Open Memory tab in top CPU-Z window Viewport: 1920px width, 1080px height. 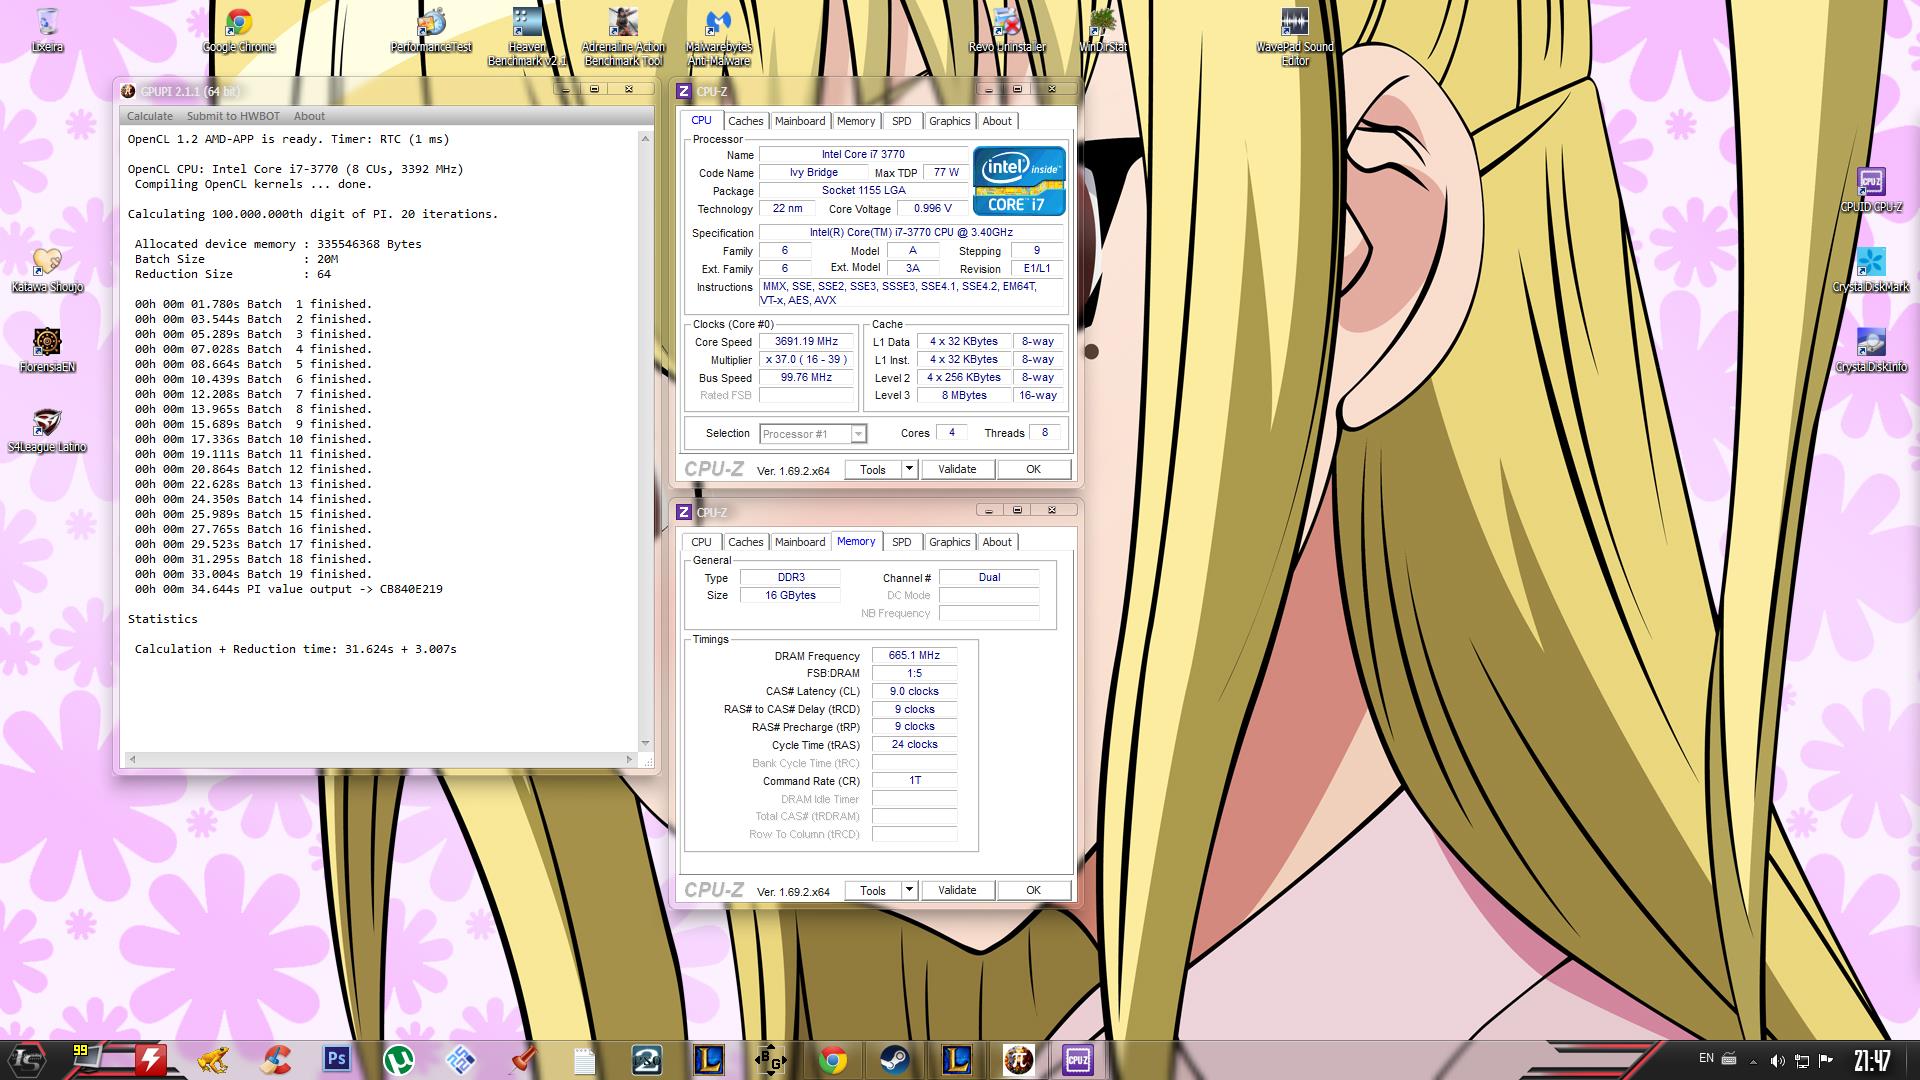(x=856, y=121)
